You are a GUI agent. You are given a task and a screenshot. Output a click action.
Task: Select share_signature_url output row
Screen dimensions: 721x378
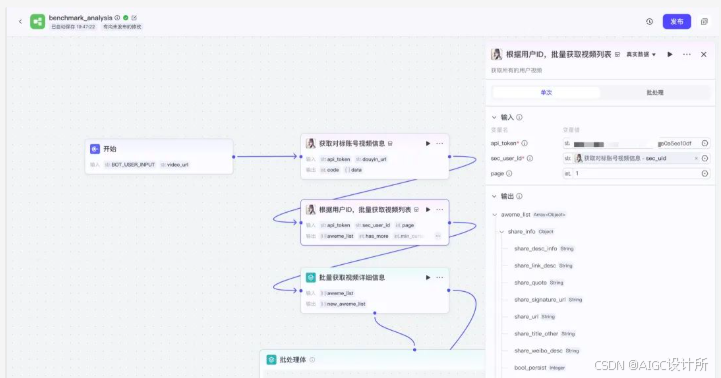click(548, 300)
